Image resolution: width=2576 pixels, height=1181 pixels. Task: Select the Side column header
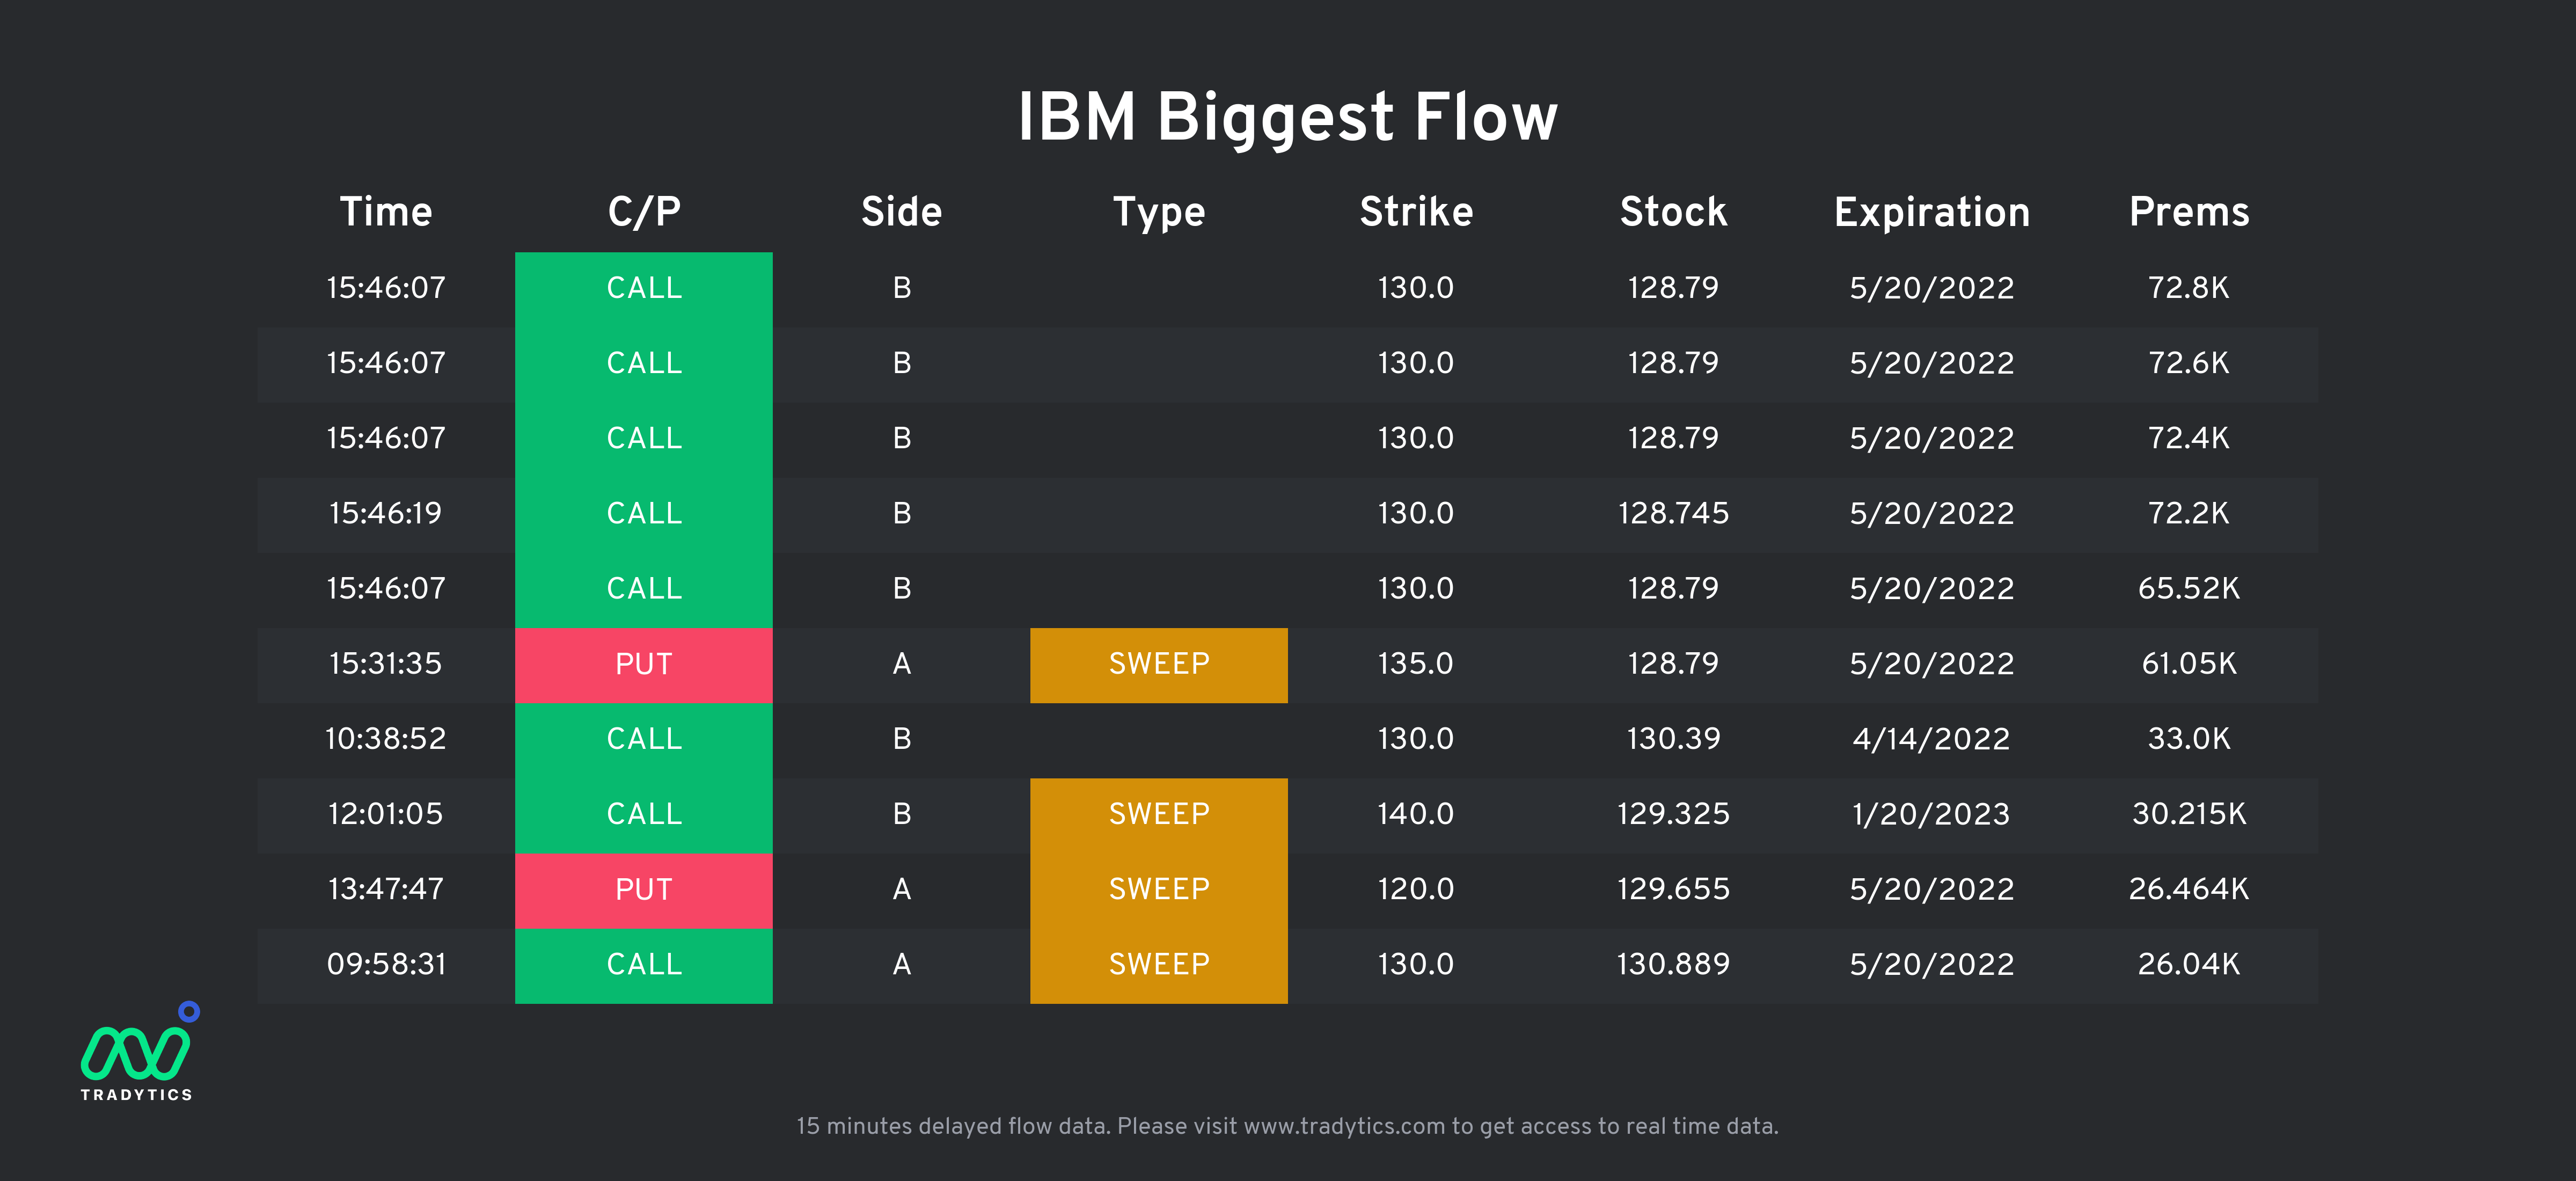pos(901,212)
